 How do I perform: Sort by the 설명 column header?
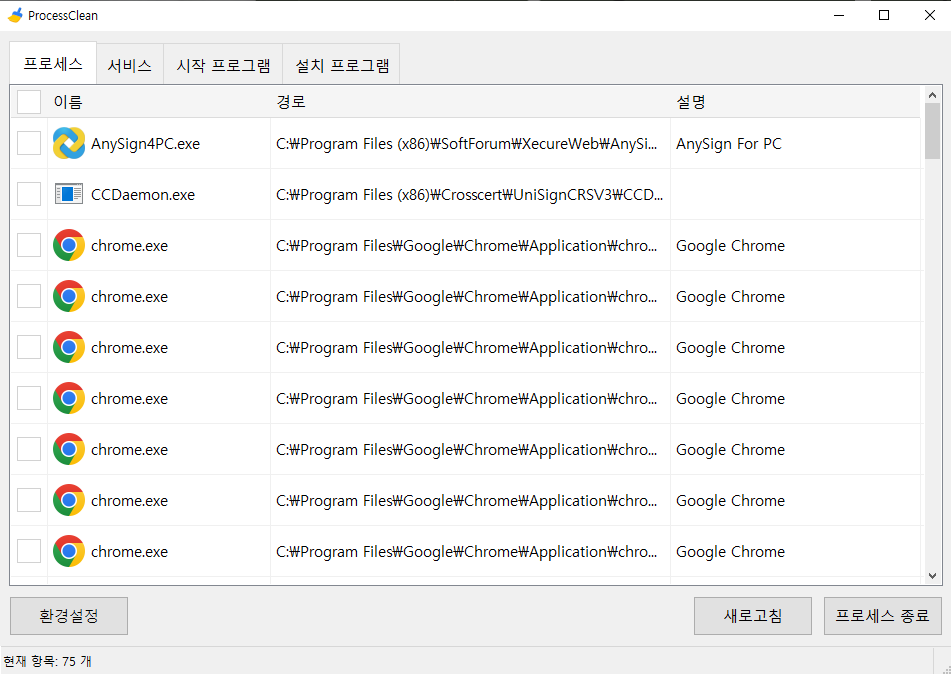(x=795, y=102)
